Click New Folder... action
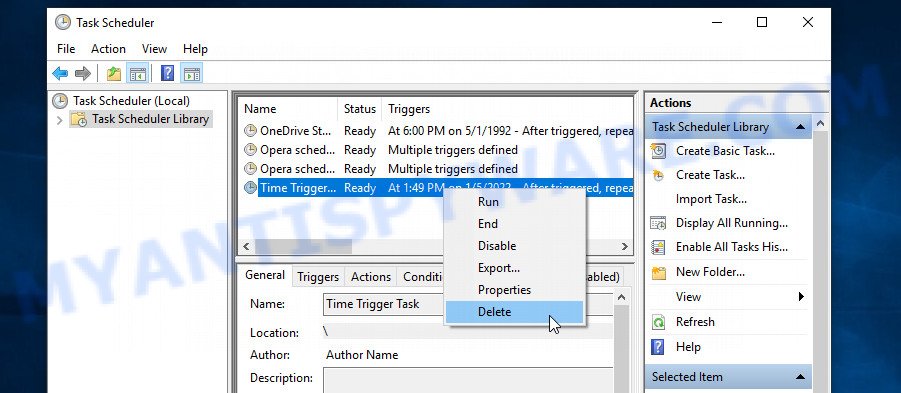 coord(710,272)
